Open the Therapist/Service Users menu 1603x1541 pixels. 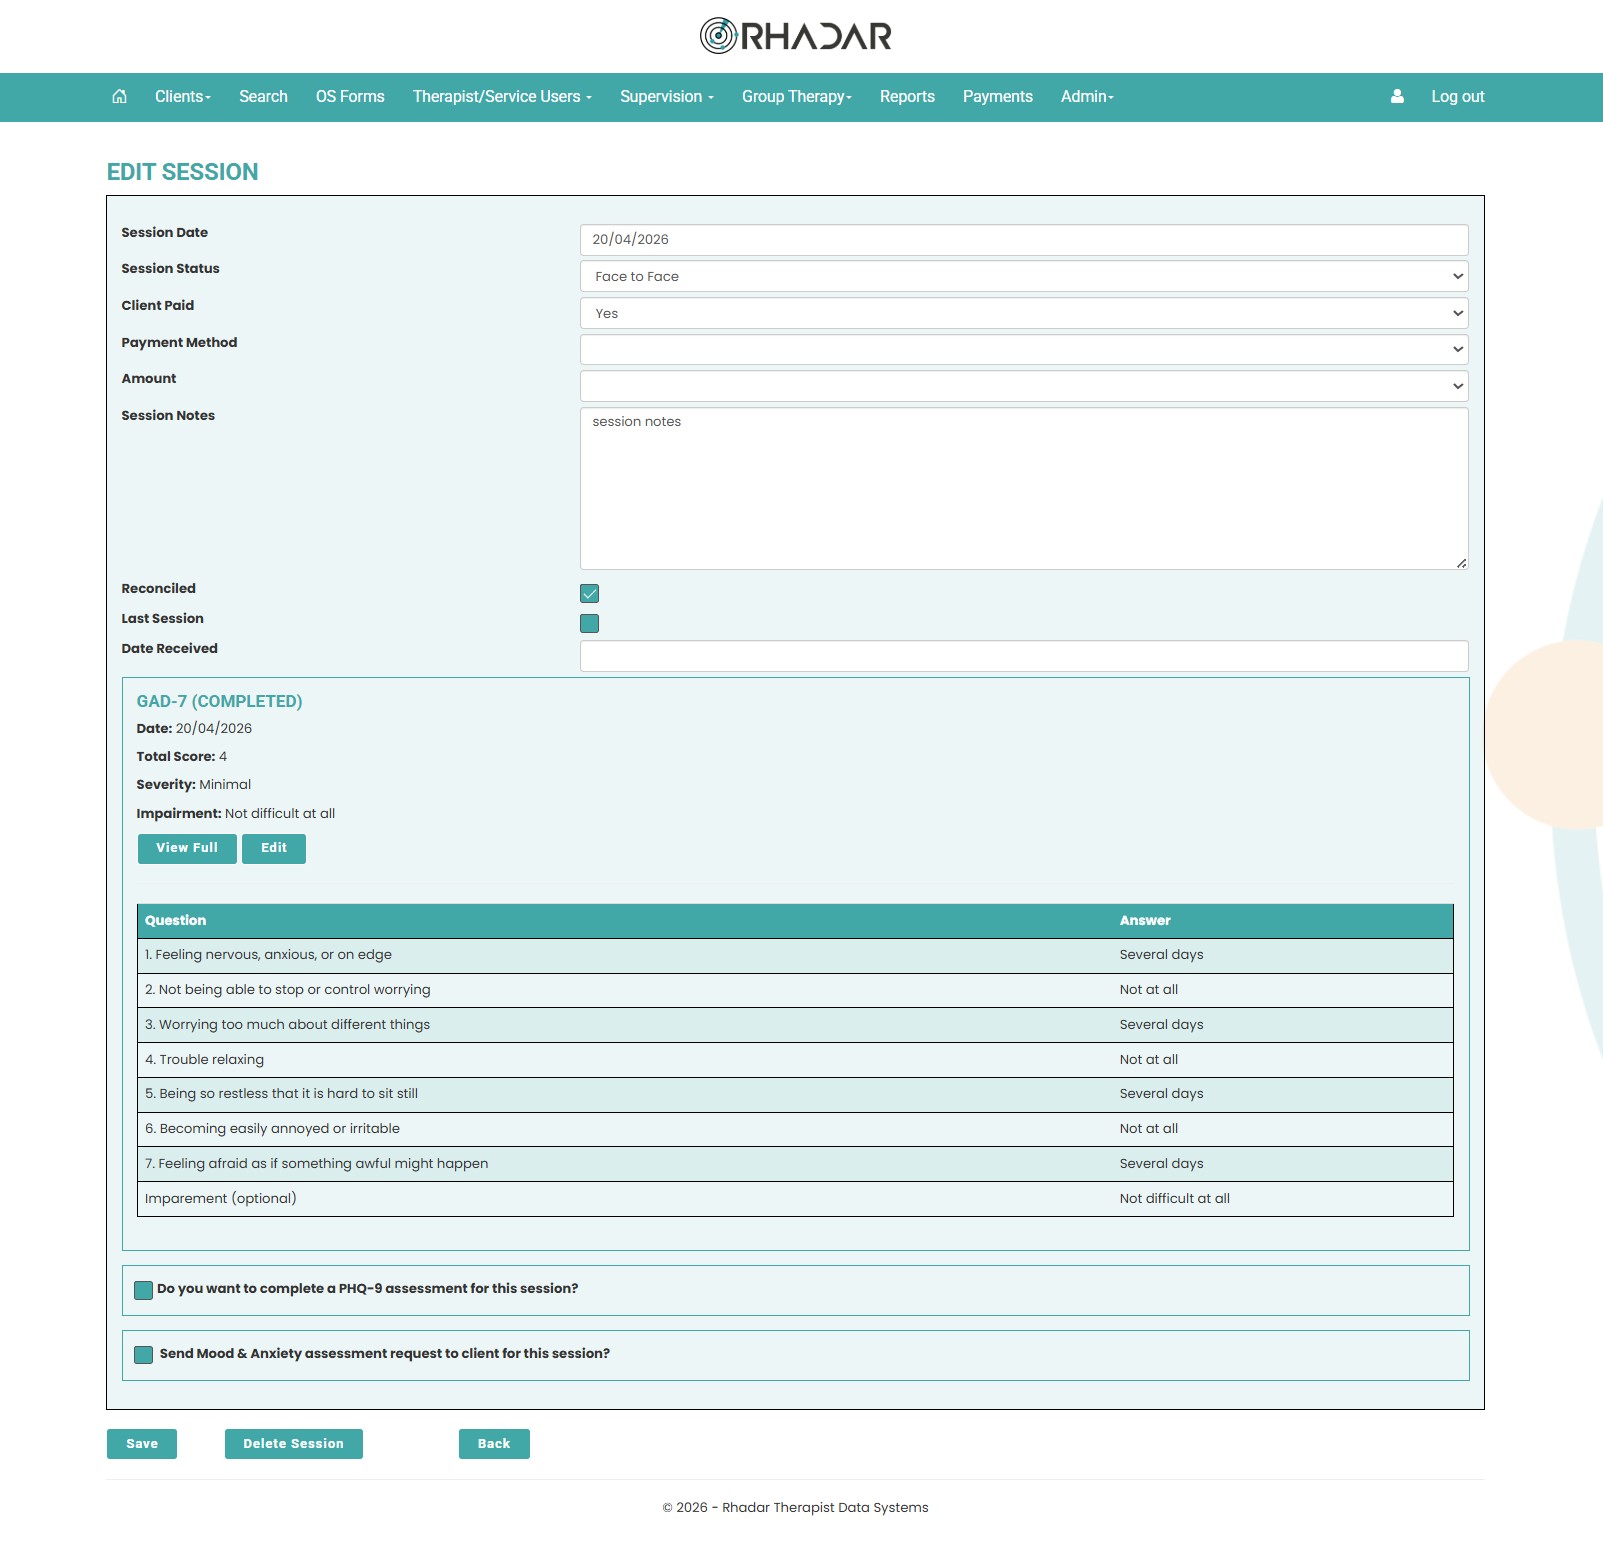(x=502, y=96)
